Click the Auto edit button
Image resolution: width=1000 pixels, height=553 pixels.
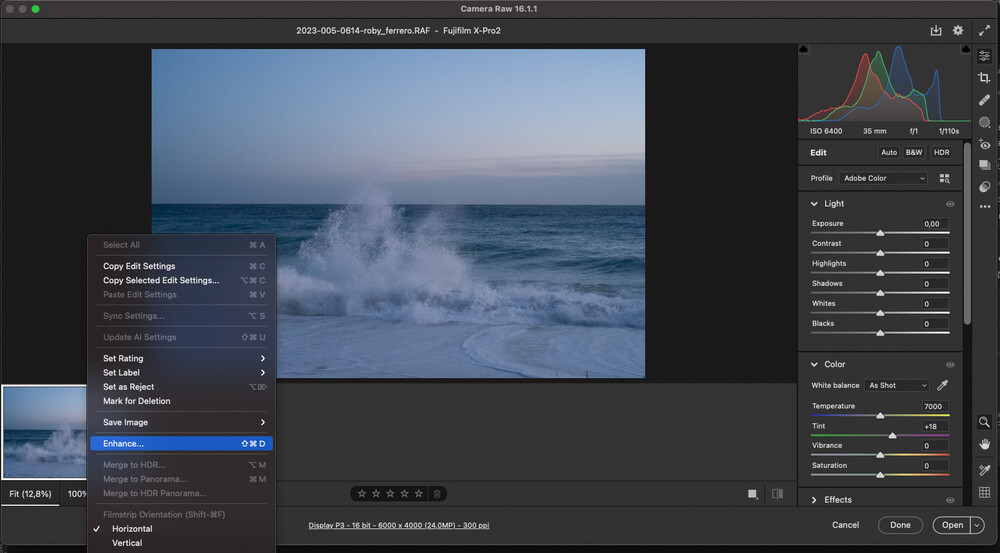click(888, 153)
